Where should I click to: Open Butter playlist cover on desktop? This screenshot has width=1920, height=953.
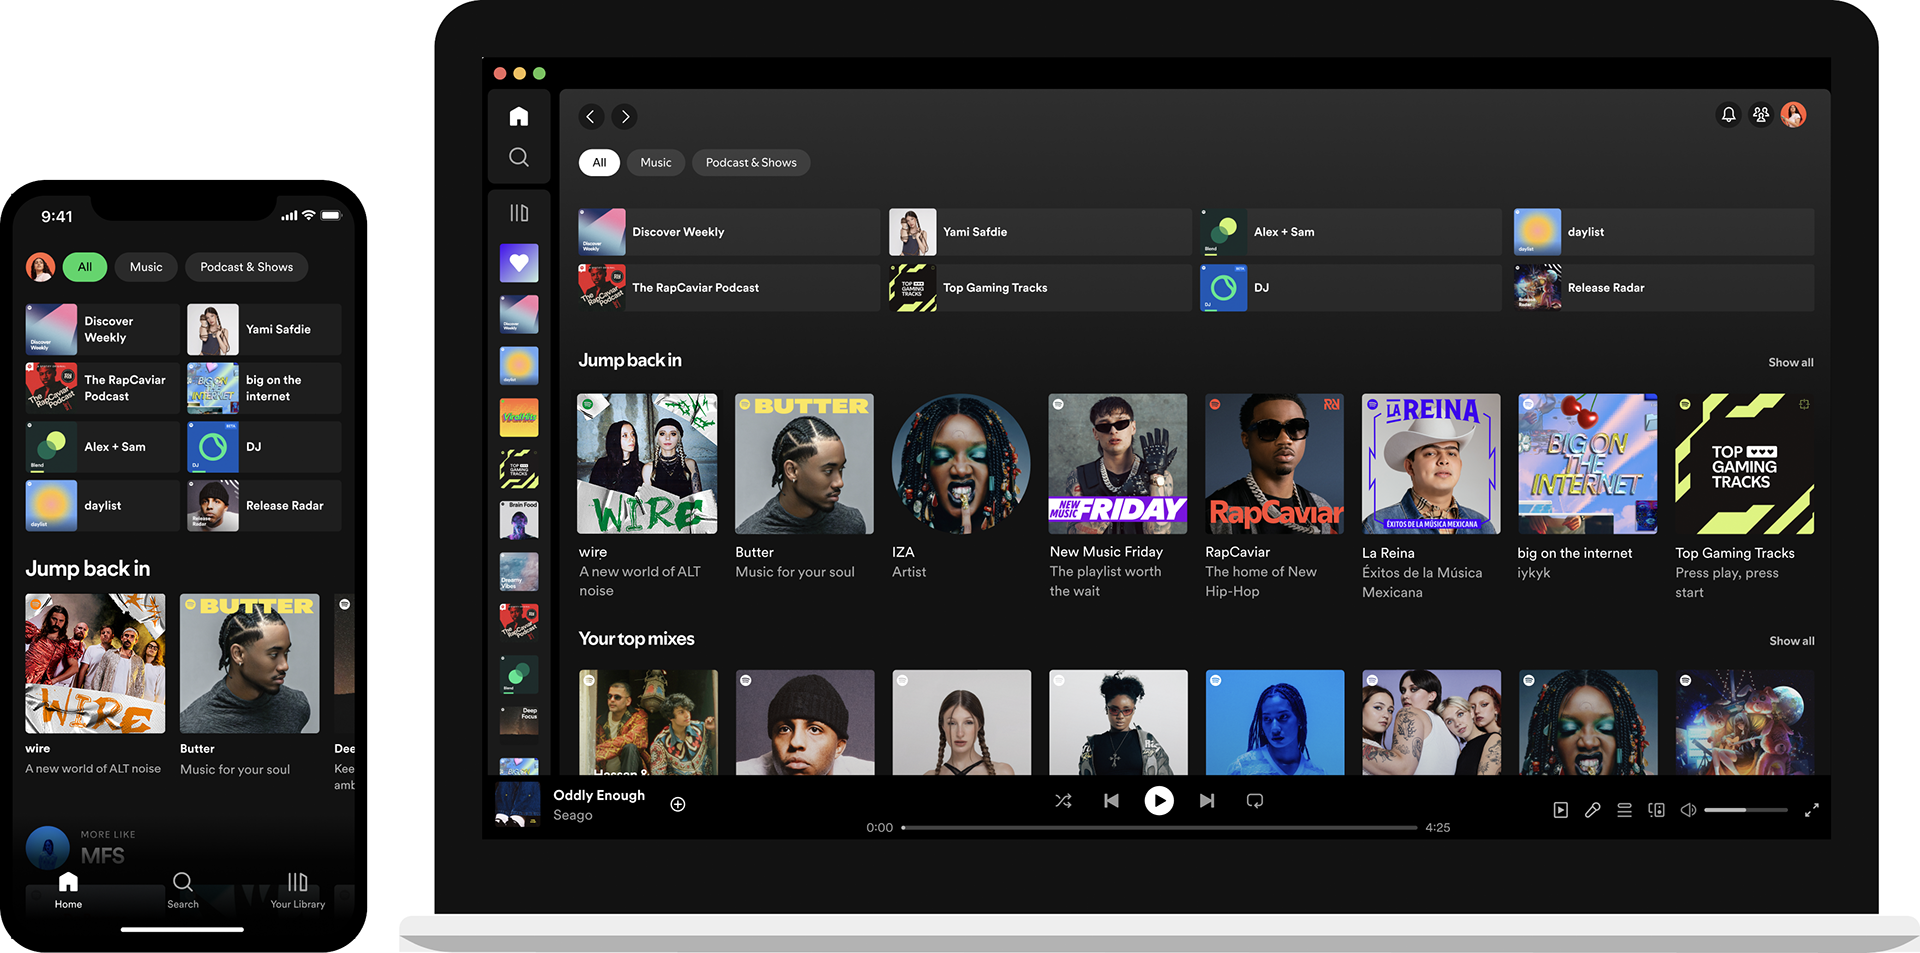804,463
